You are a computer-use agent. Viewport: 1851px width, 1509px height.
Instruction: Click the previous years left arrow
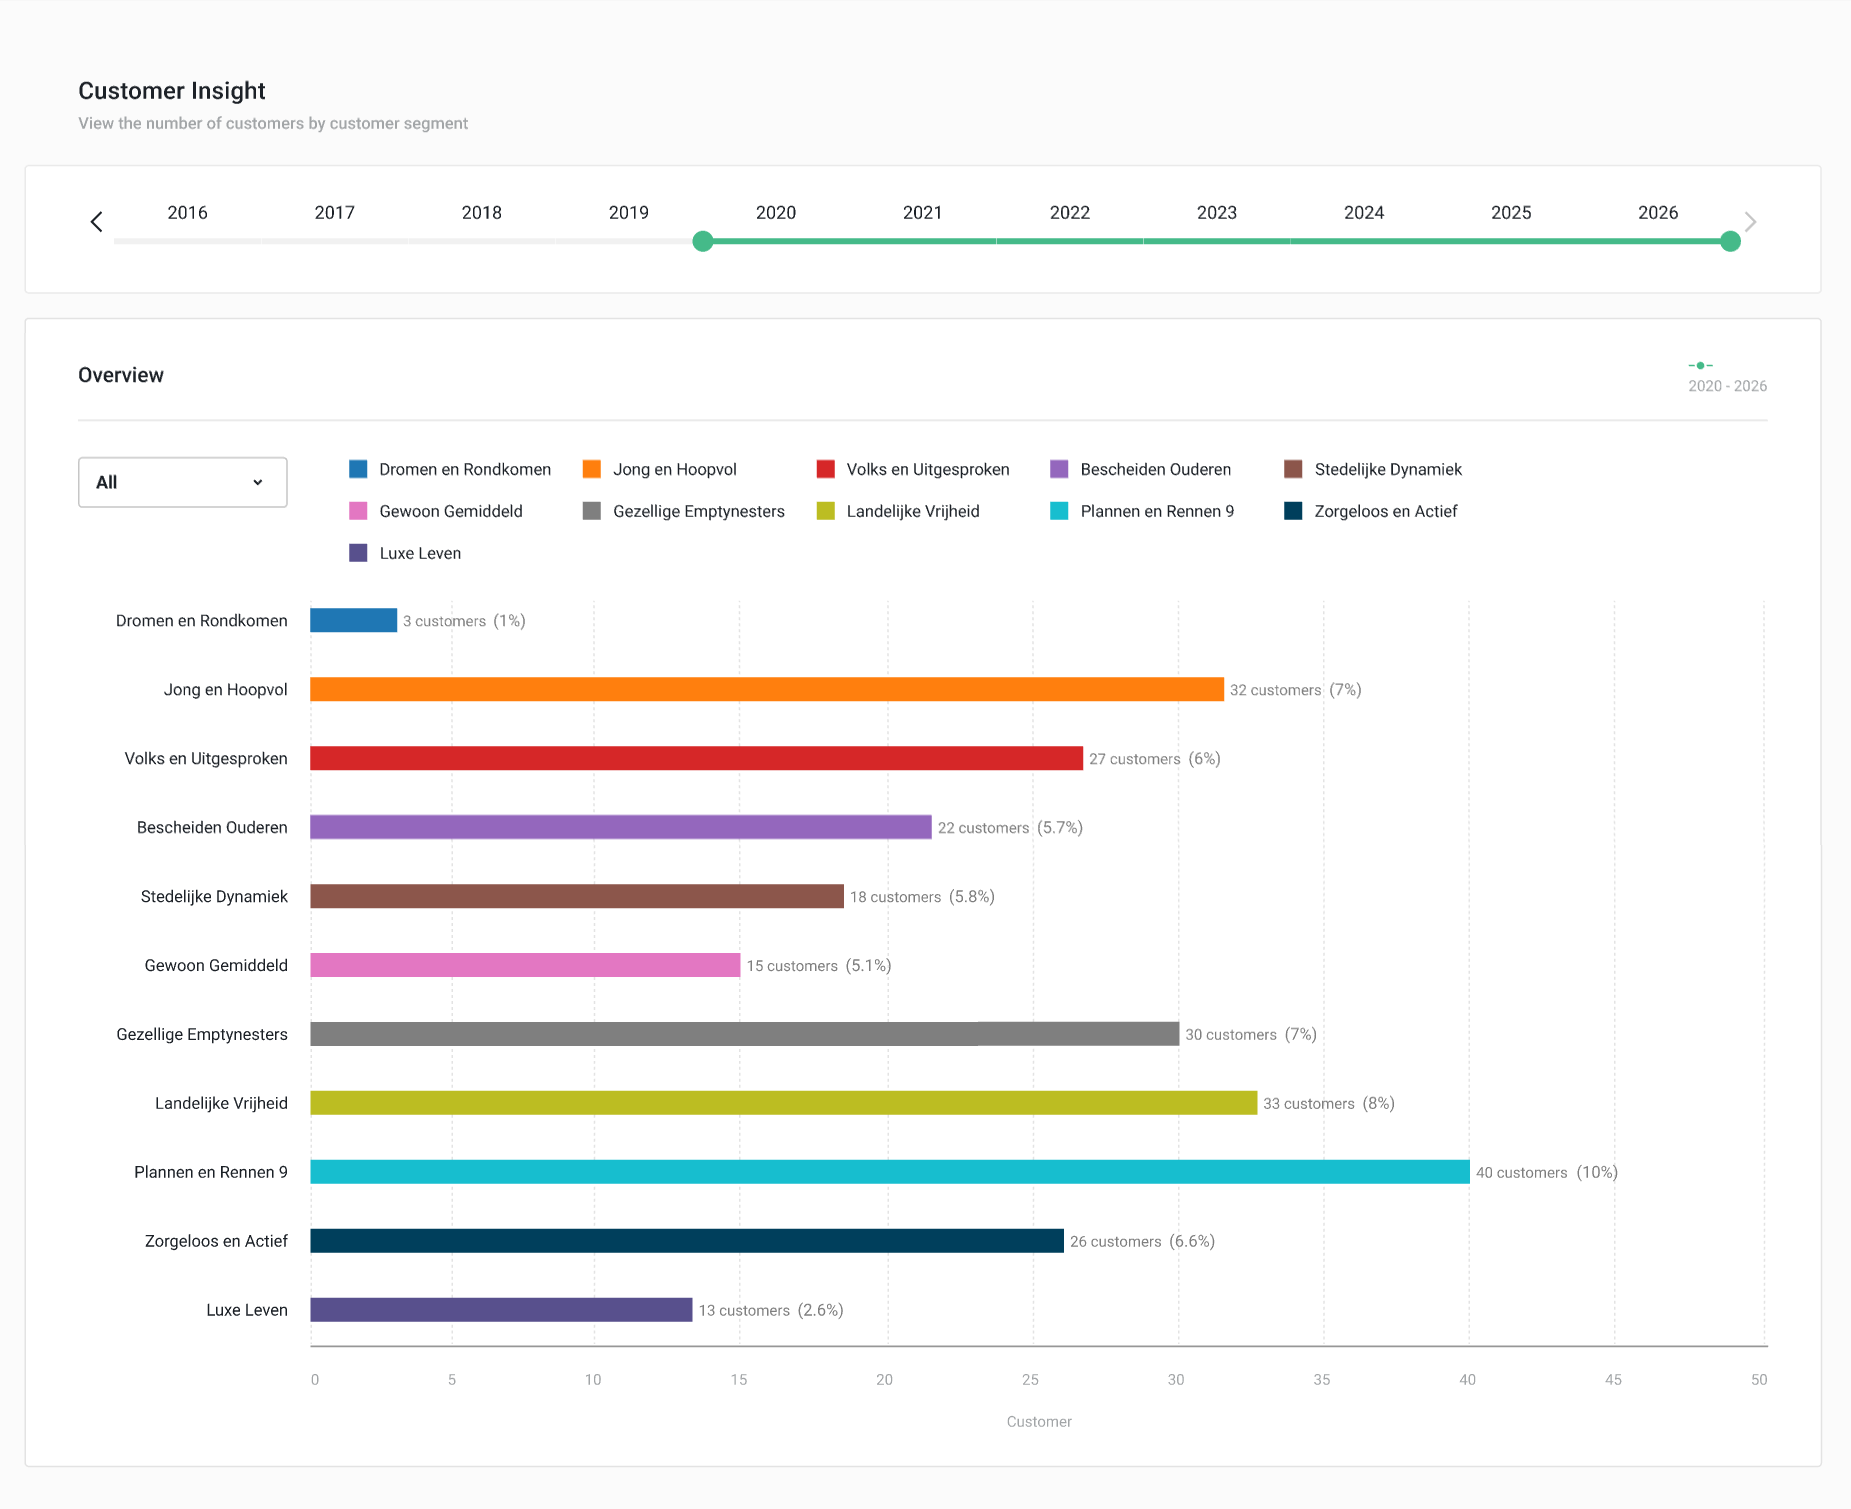pyautogui.click(x=97, y=222)
